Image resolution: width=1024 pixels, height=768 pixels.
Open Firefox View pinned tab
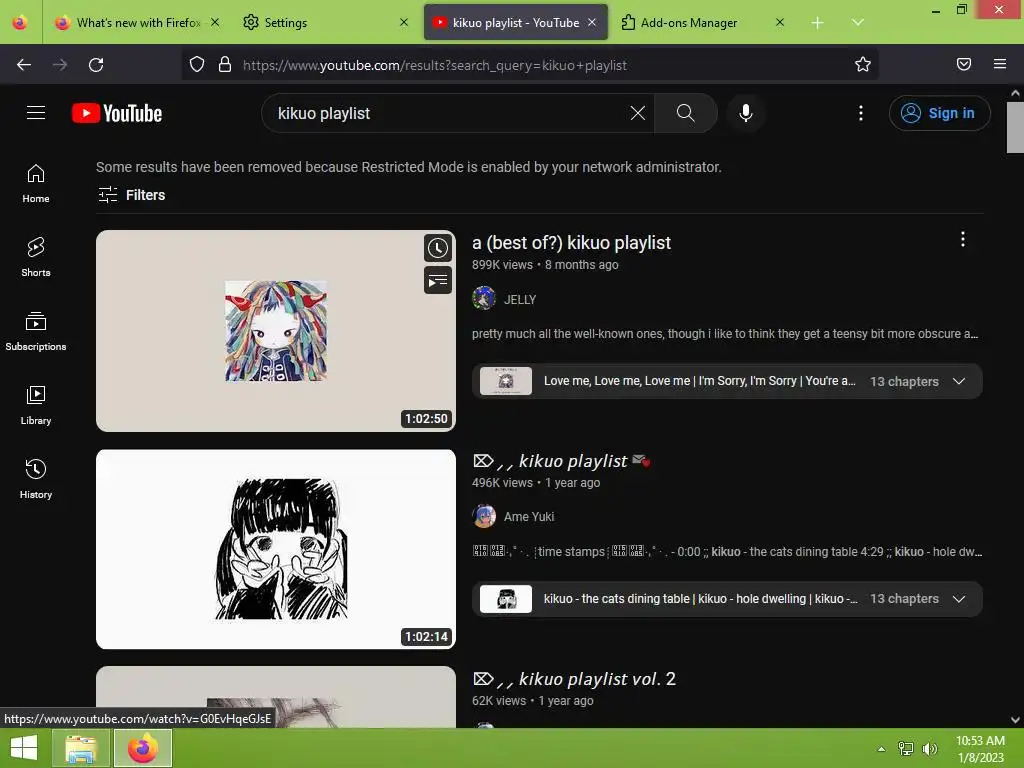tap(20, 23)
